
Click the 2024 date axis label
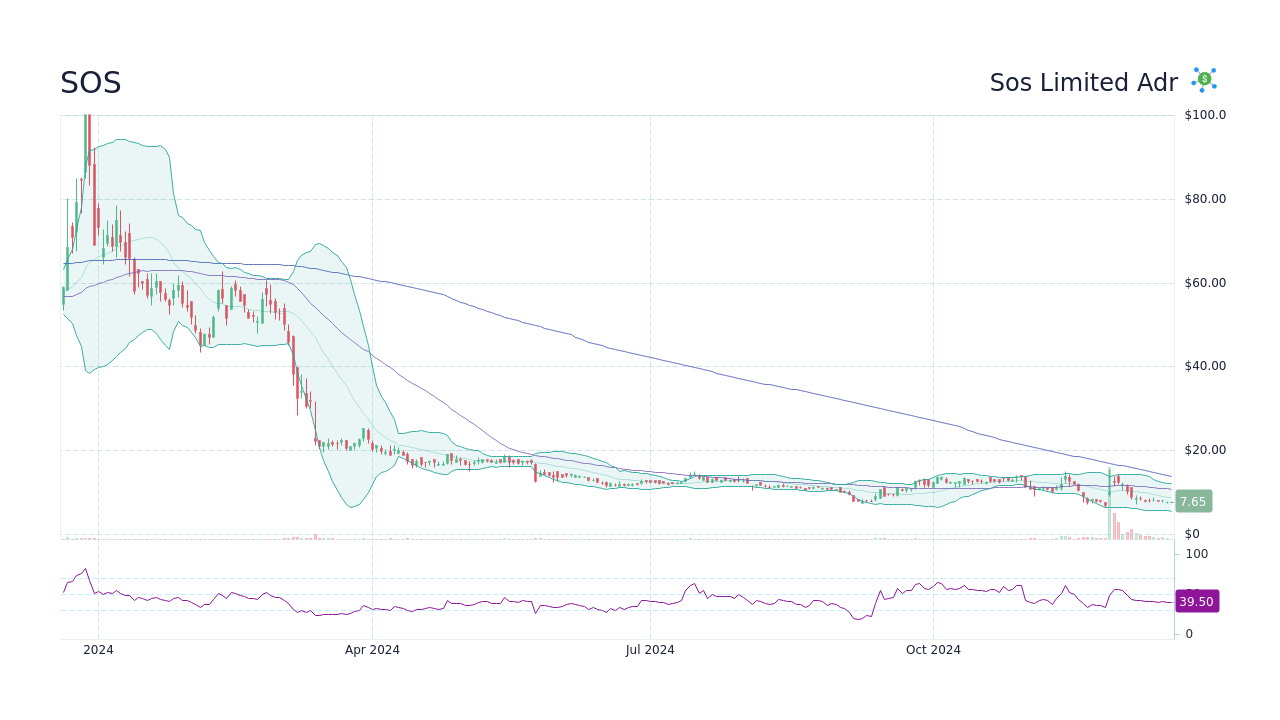(x=98, y=650)
